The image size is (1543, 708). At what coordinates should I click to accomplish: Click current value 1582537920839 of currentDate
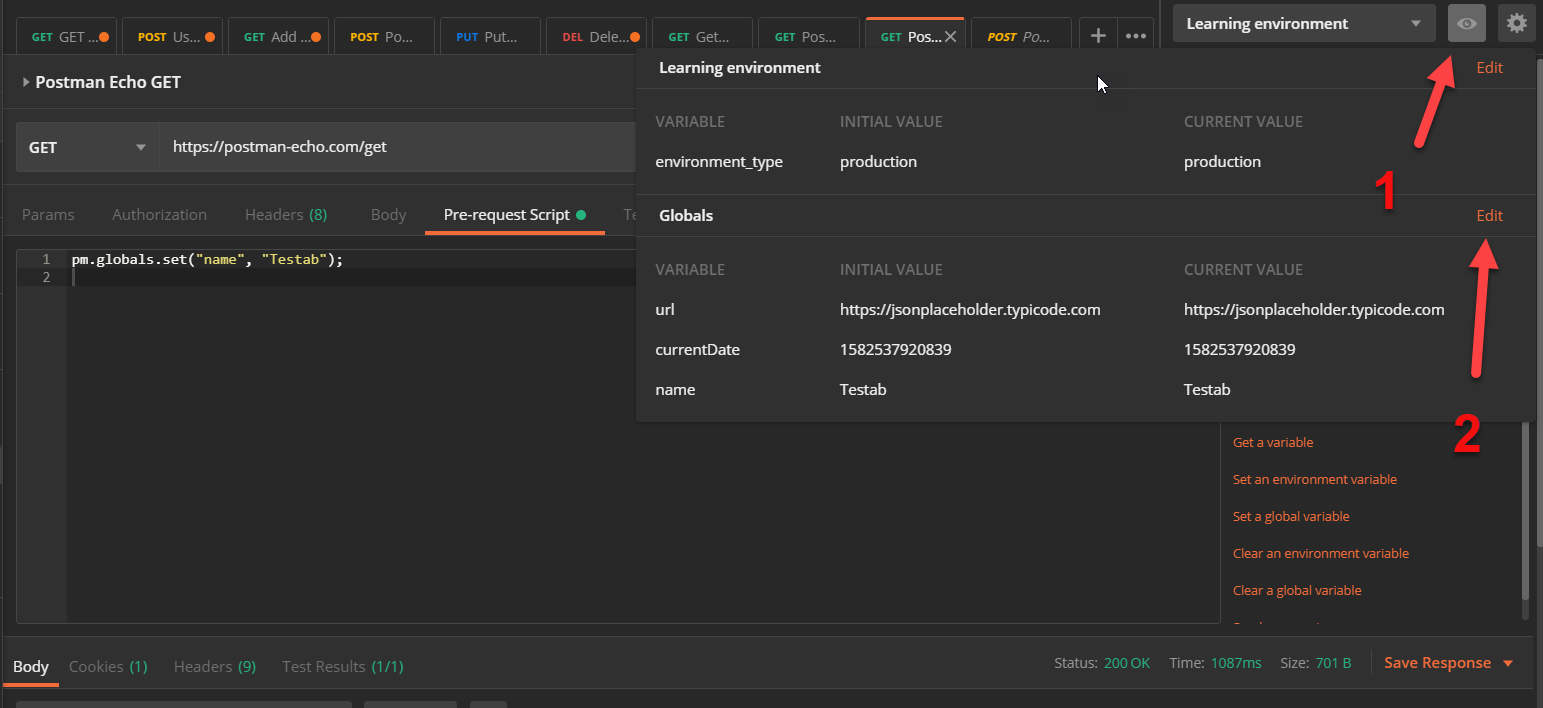click(1240, 349)
